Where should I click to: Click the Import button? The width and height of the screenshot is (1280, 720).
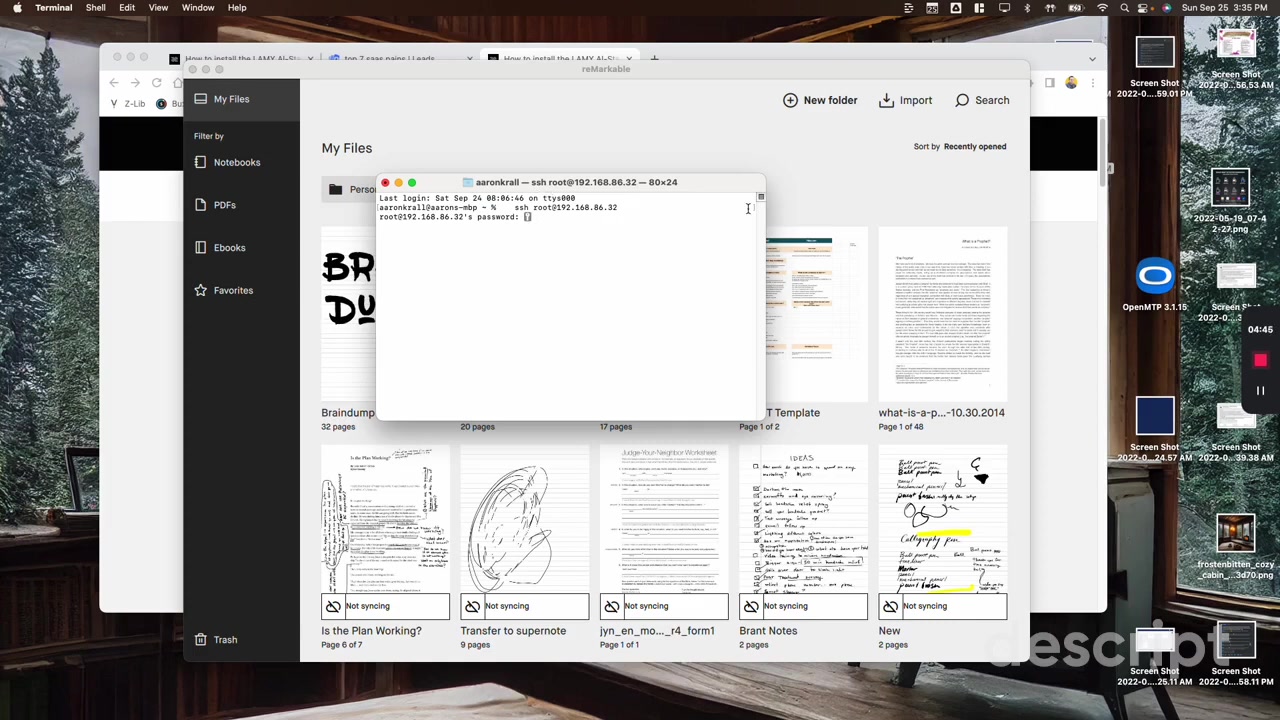coord(906,100)
